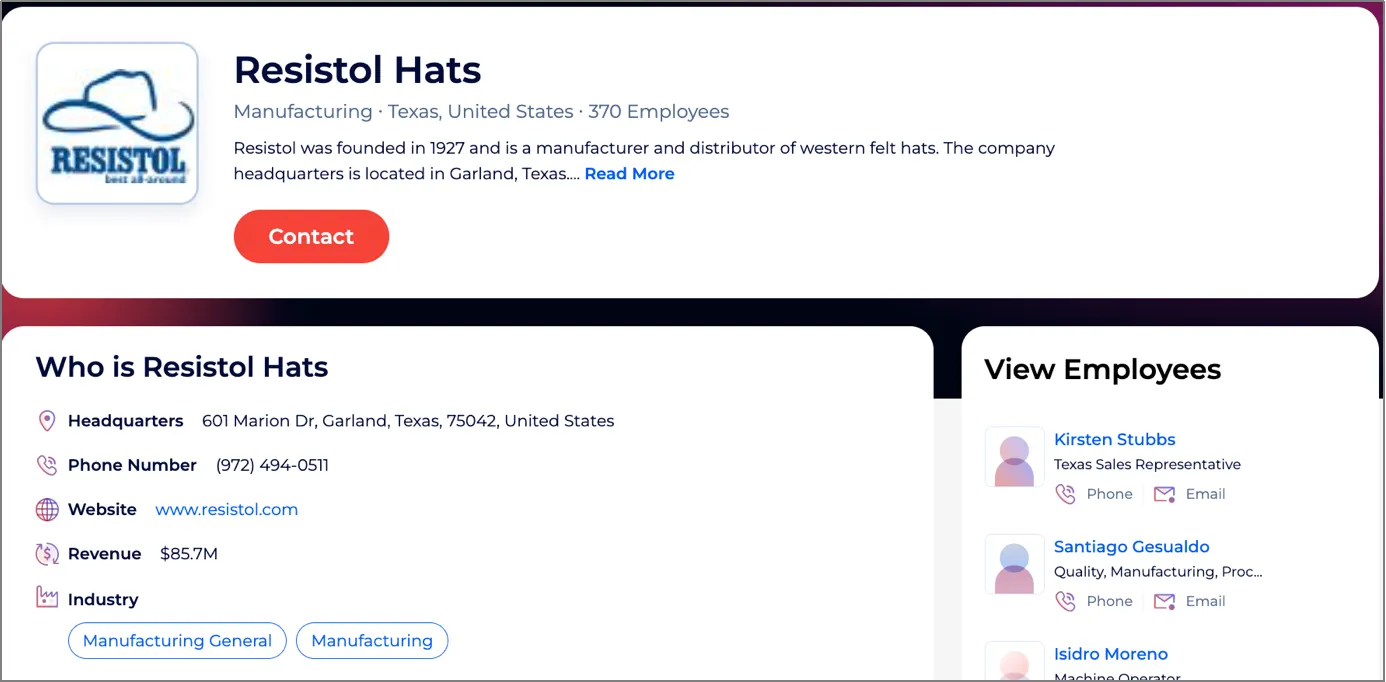Screen dimensions: 1386x682
Task: Click phone icon under Santiago Gesualdo
Action: coord(1066,601)
